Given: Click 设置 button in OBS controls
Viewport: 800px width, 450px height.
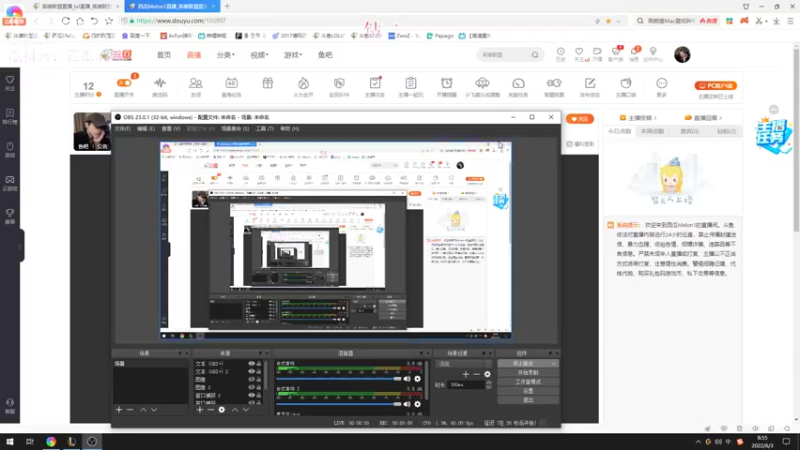Looking at the screenshot, I should point(528,391).
